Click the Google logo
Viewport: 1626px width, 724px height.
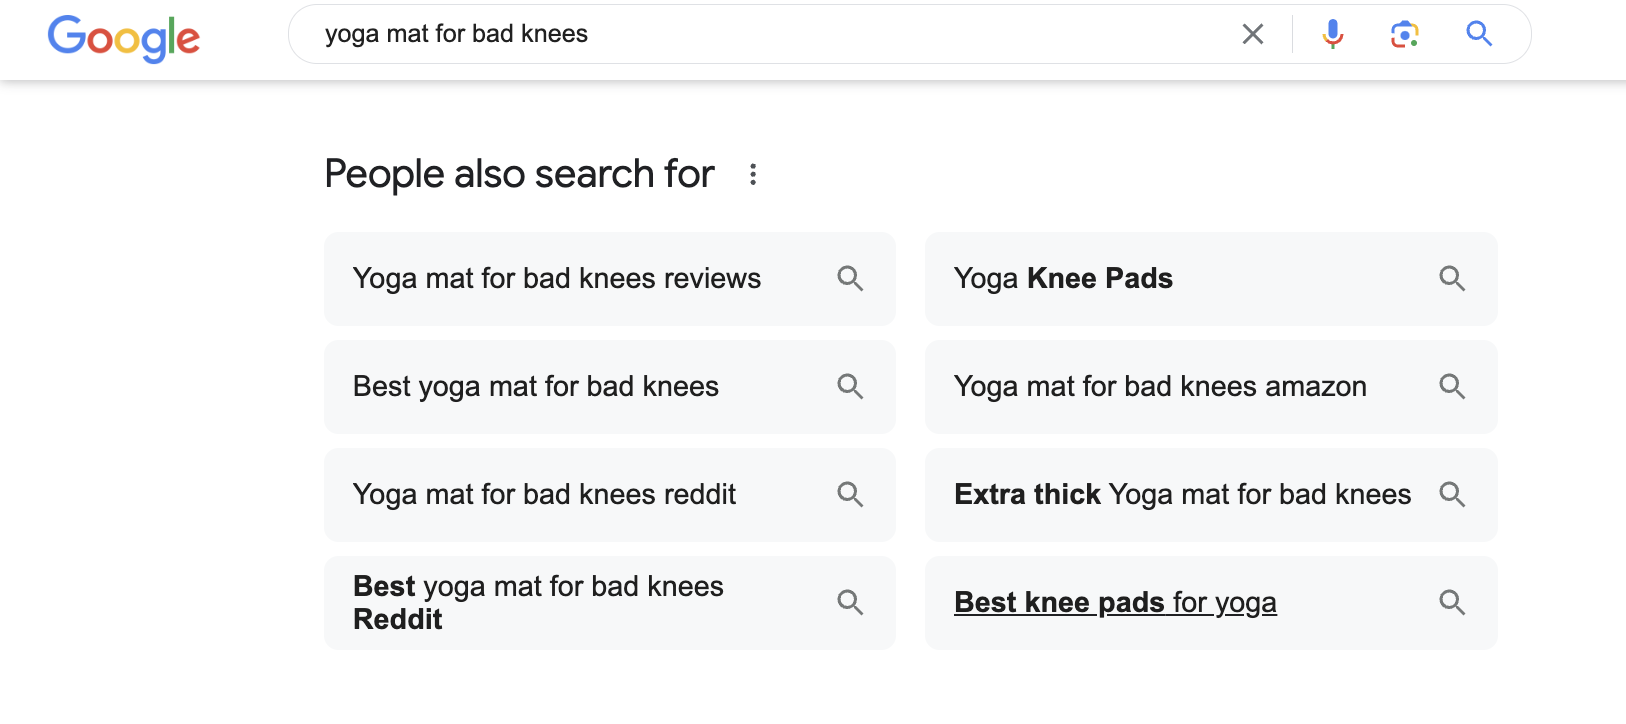point(124,38)
